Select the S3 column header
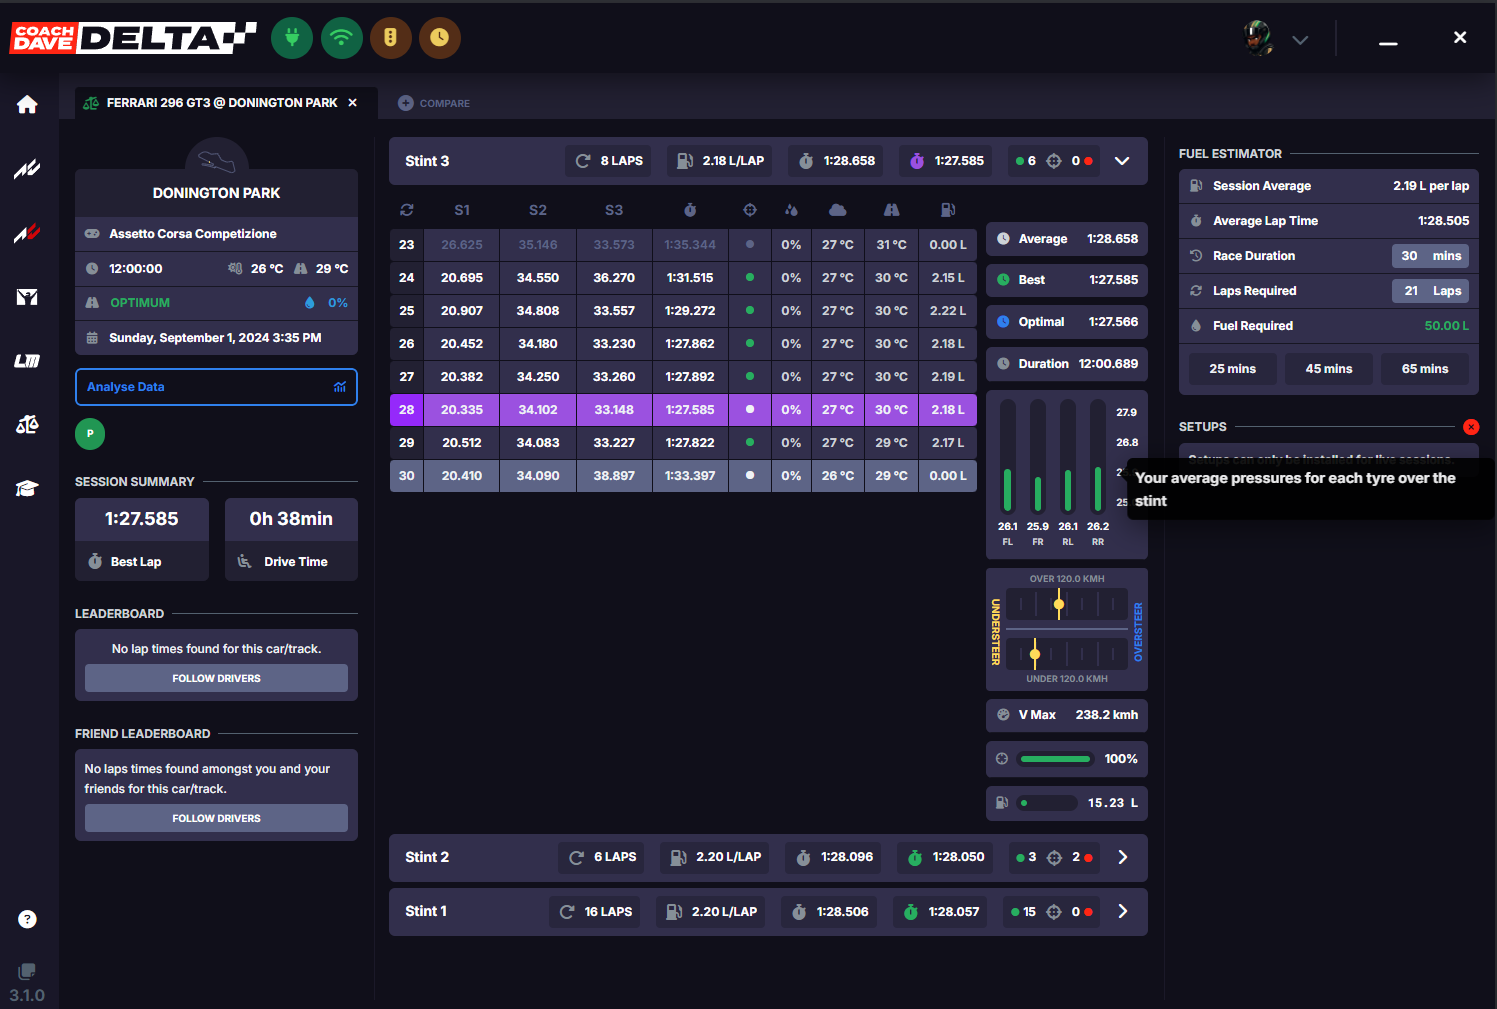The height and width of the screenshot is (1009, 1497). 614,210
